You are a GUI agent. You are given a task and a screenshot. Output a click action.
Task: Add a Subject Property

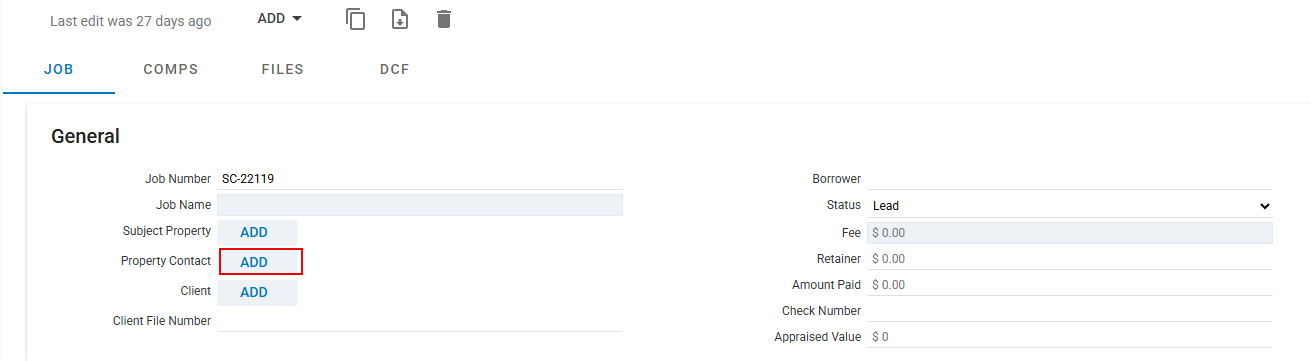coord(257,232)
